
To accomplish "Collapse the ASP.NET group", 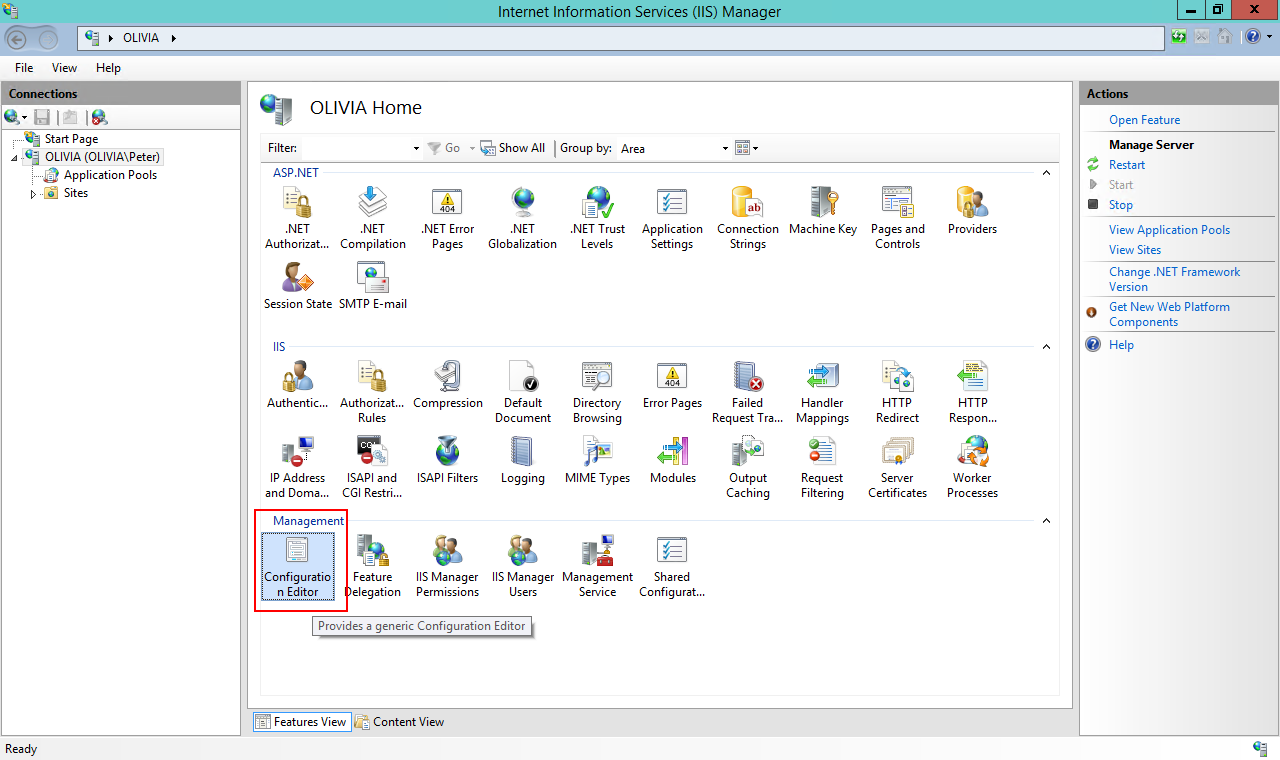I will coord(1046,173).
